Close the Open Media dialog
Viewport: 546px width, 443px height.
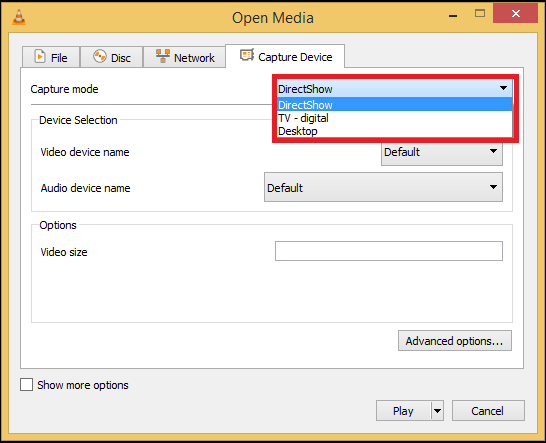(515, 14)
